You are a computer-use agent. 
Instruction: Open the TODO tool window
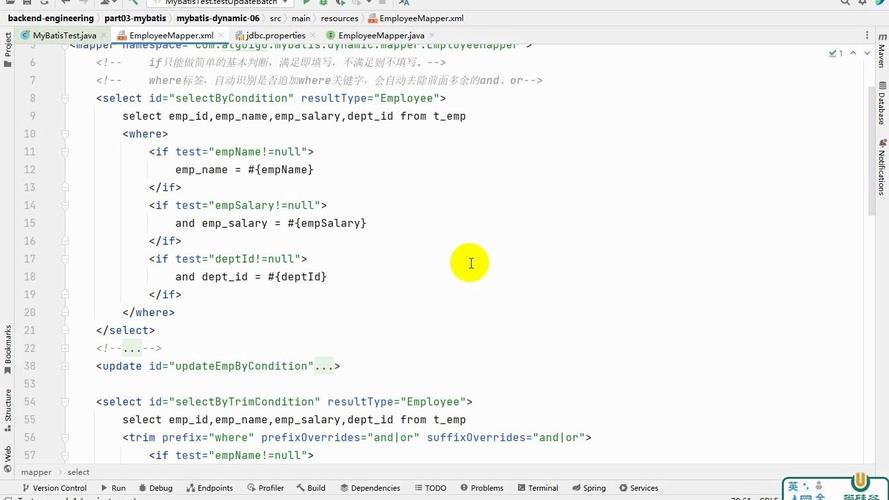click(430, 488)
